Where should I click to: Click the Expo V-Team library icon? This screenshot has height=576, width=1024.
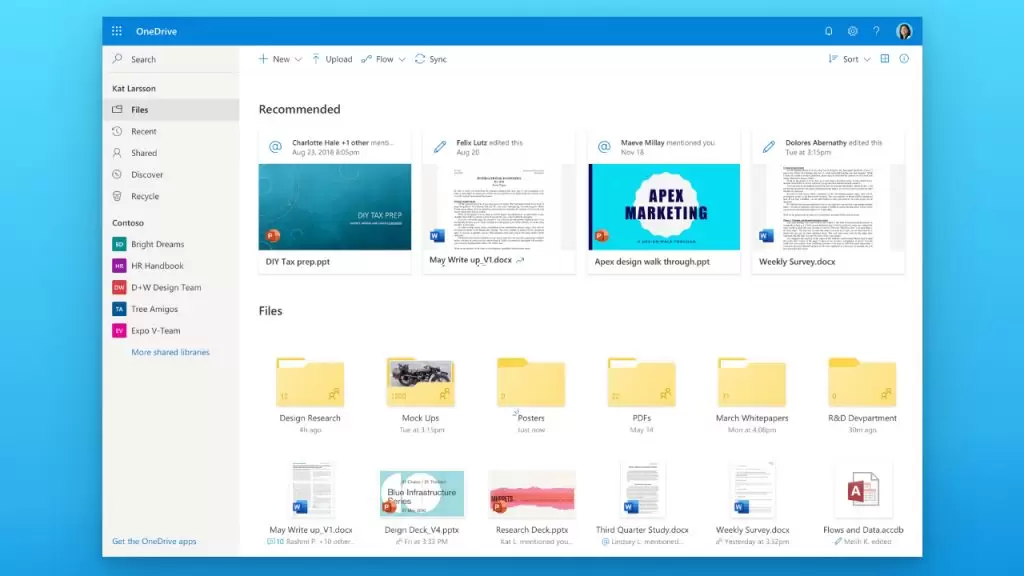click(119, 330)
